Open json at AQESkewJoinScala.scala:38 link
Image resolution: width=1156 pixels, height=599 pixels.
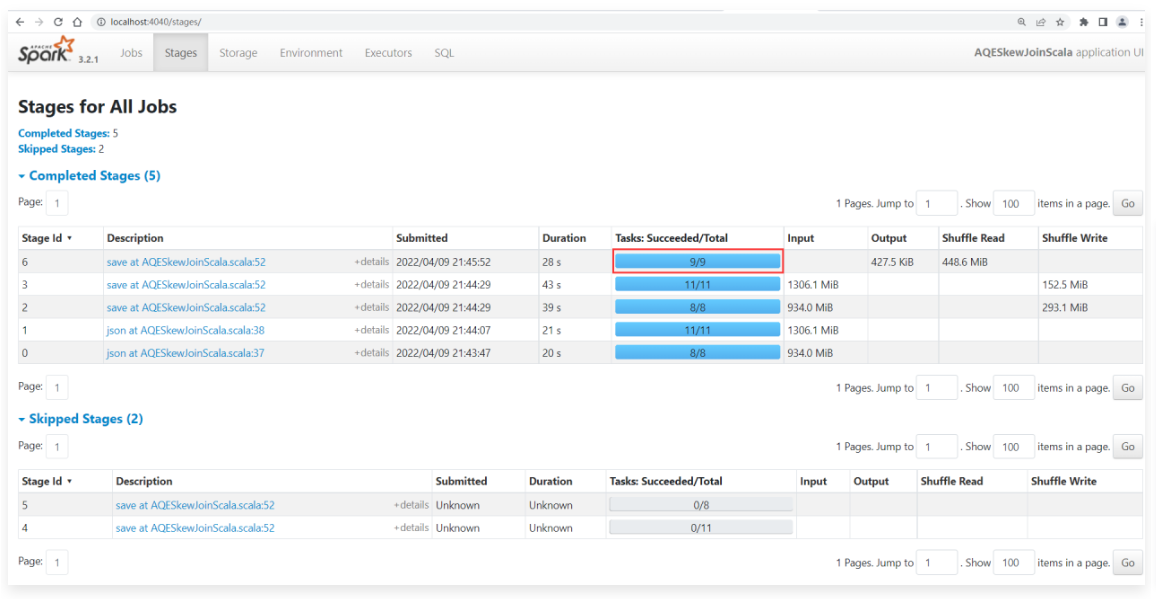click(x=185, y=330)
